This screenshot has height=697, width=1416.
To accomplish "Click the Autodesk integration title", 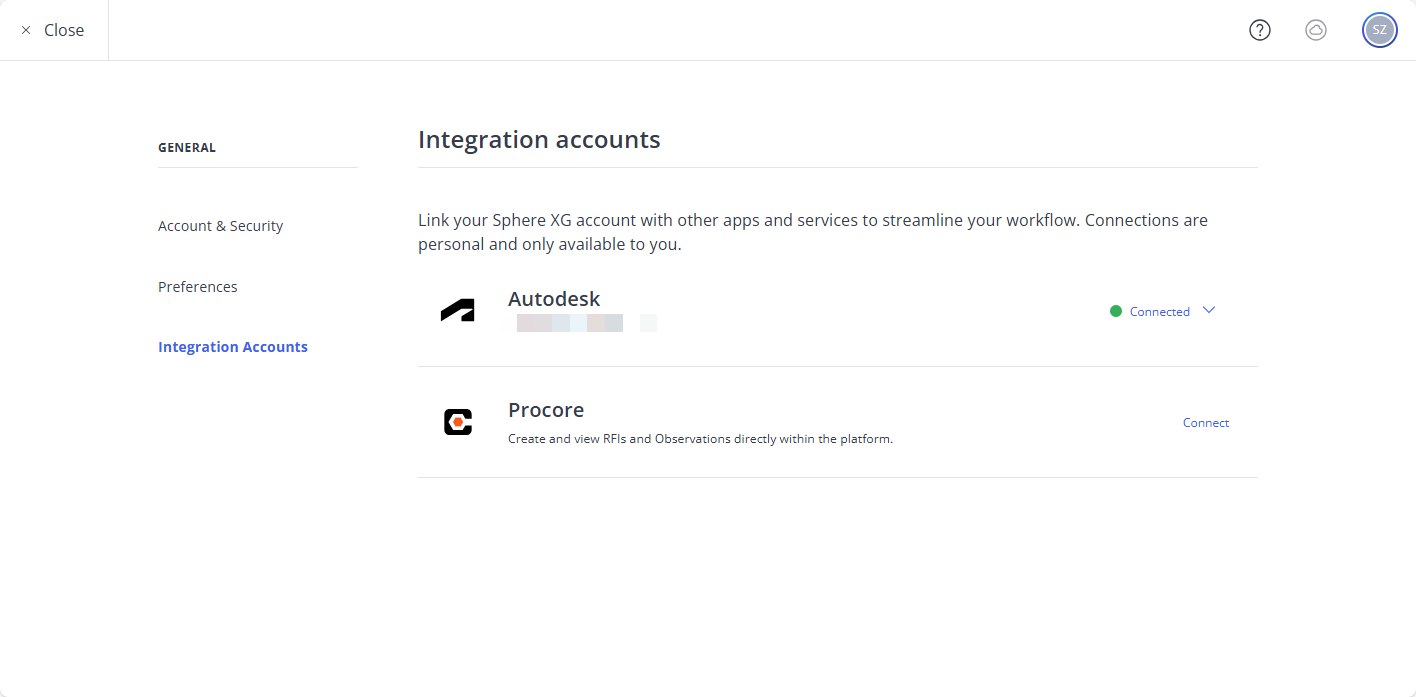I will pos(554,299).
